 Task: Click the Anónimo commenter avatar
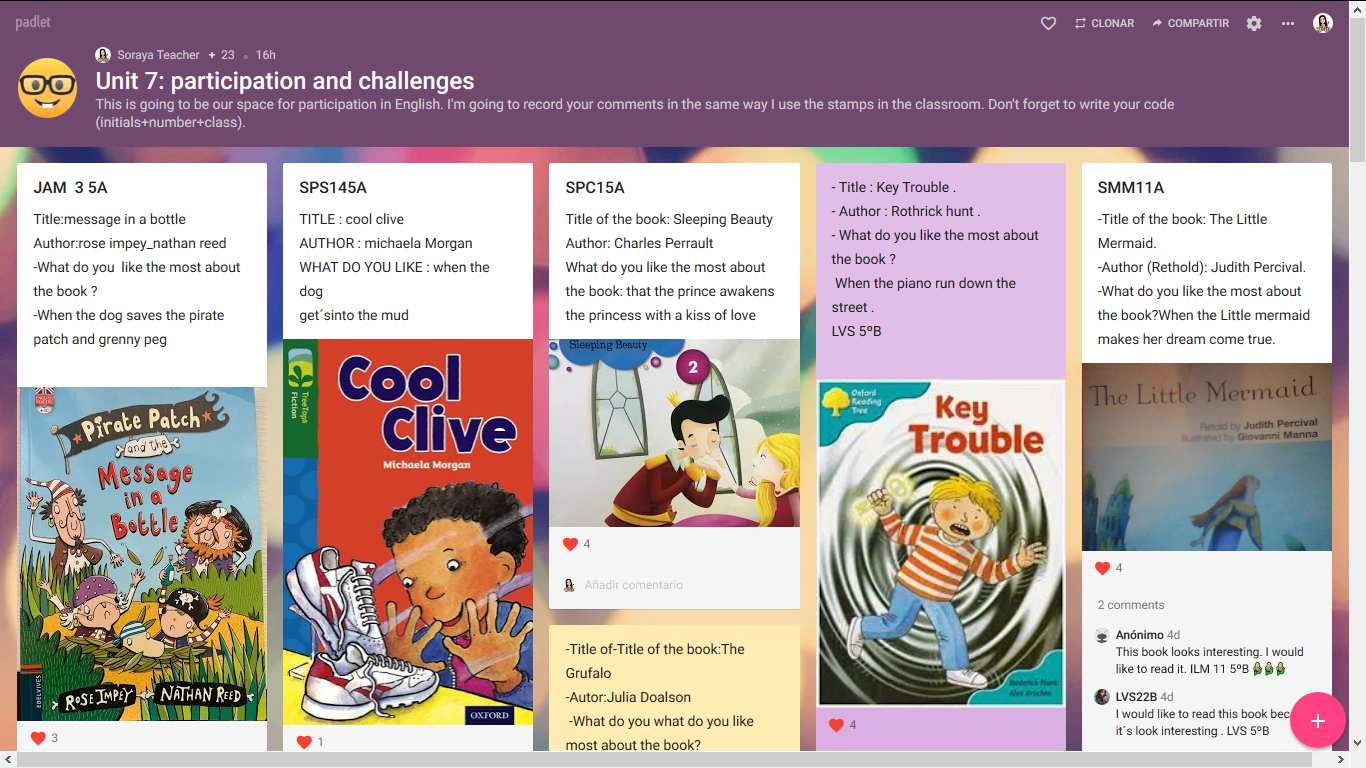click(1102, 635)
